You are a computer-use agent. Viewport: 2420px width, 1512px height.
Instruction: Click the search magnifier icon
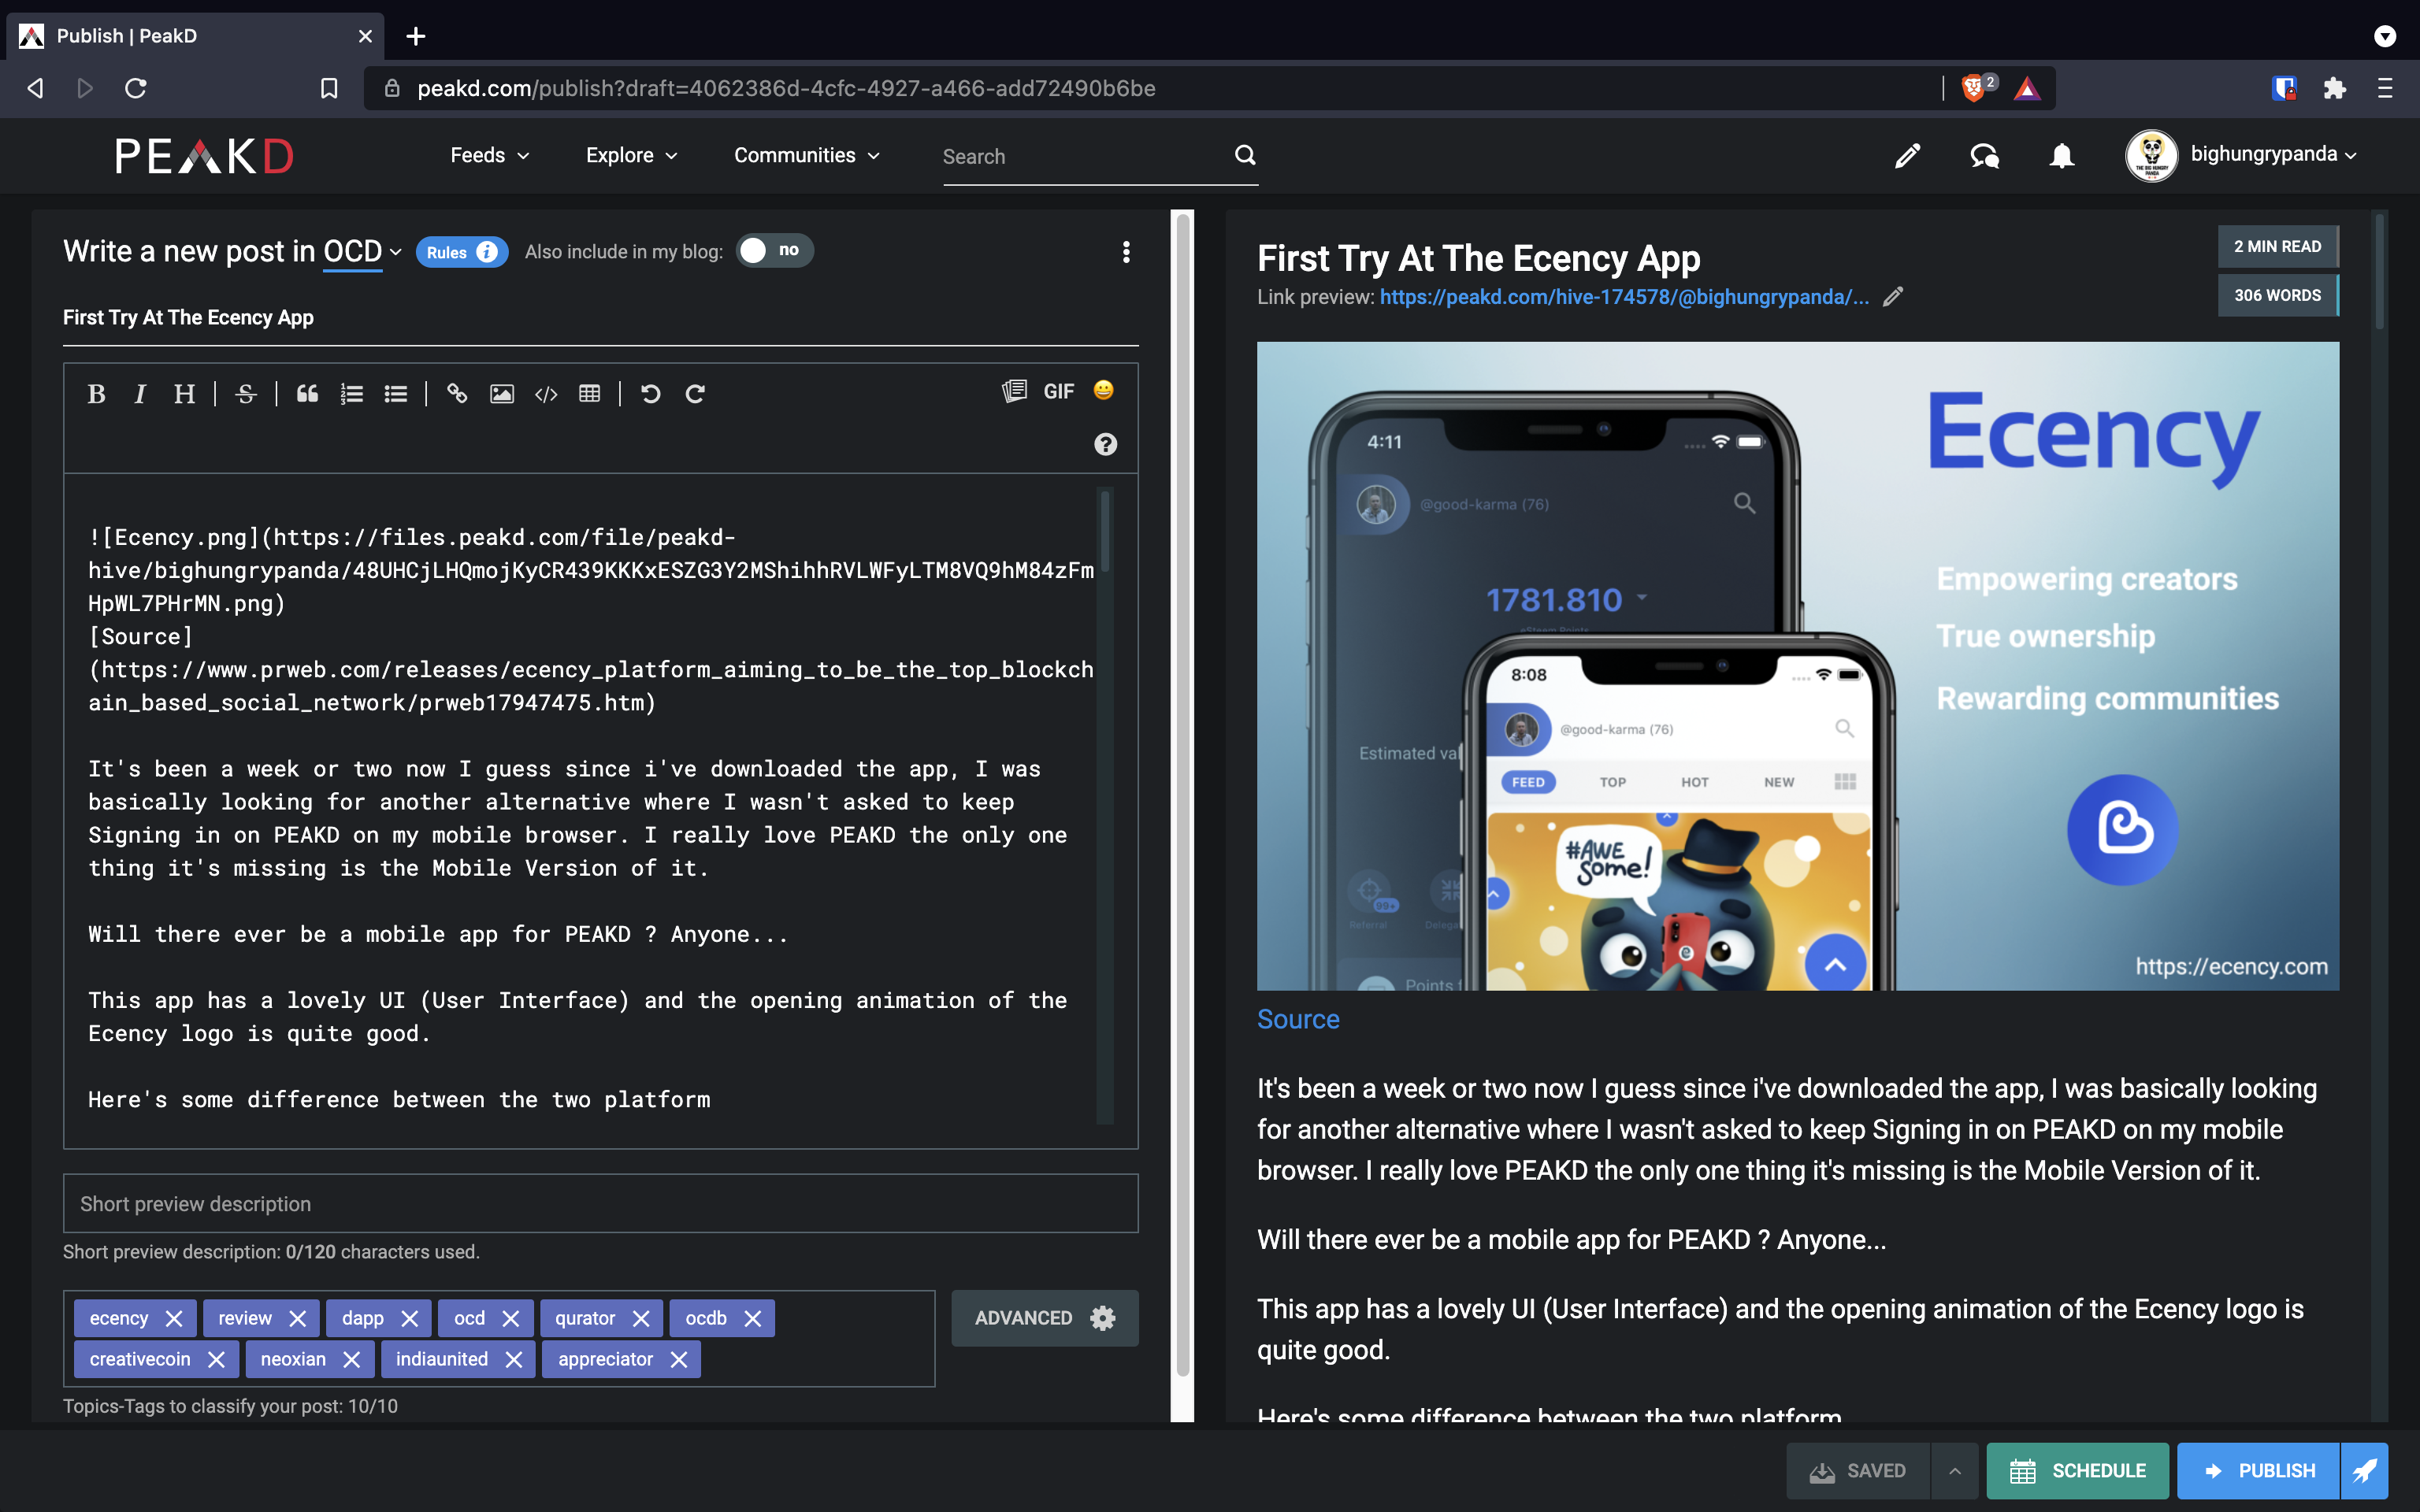click(x=1245, y=155)
